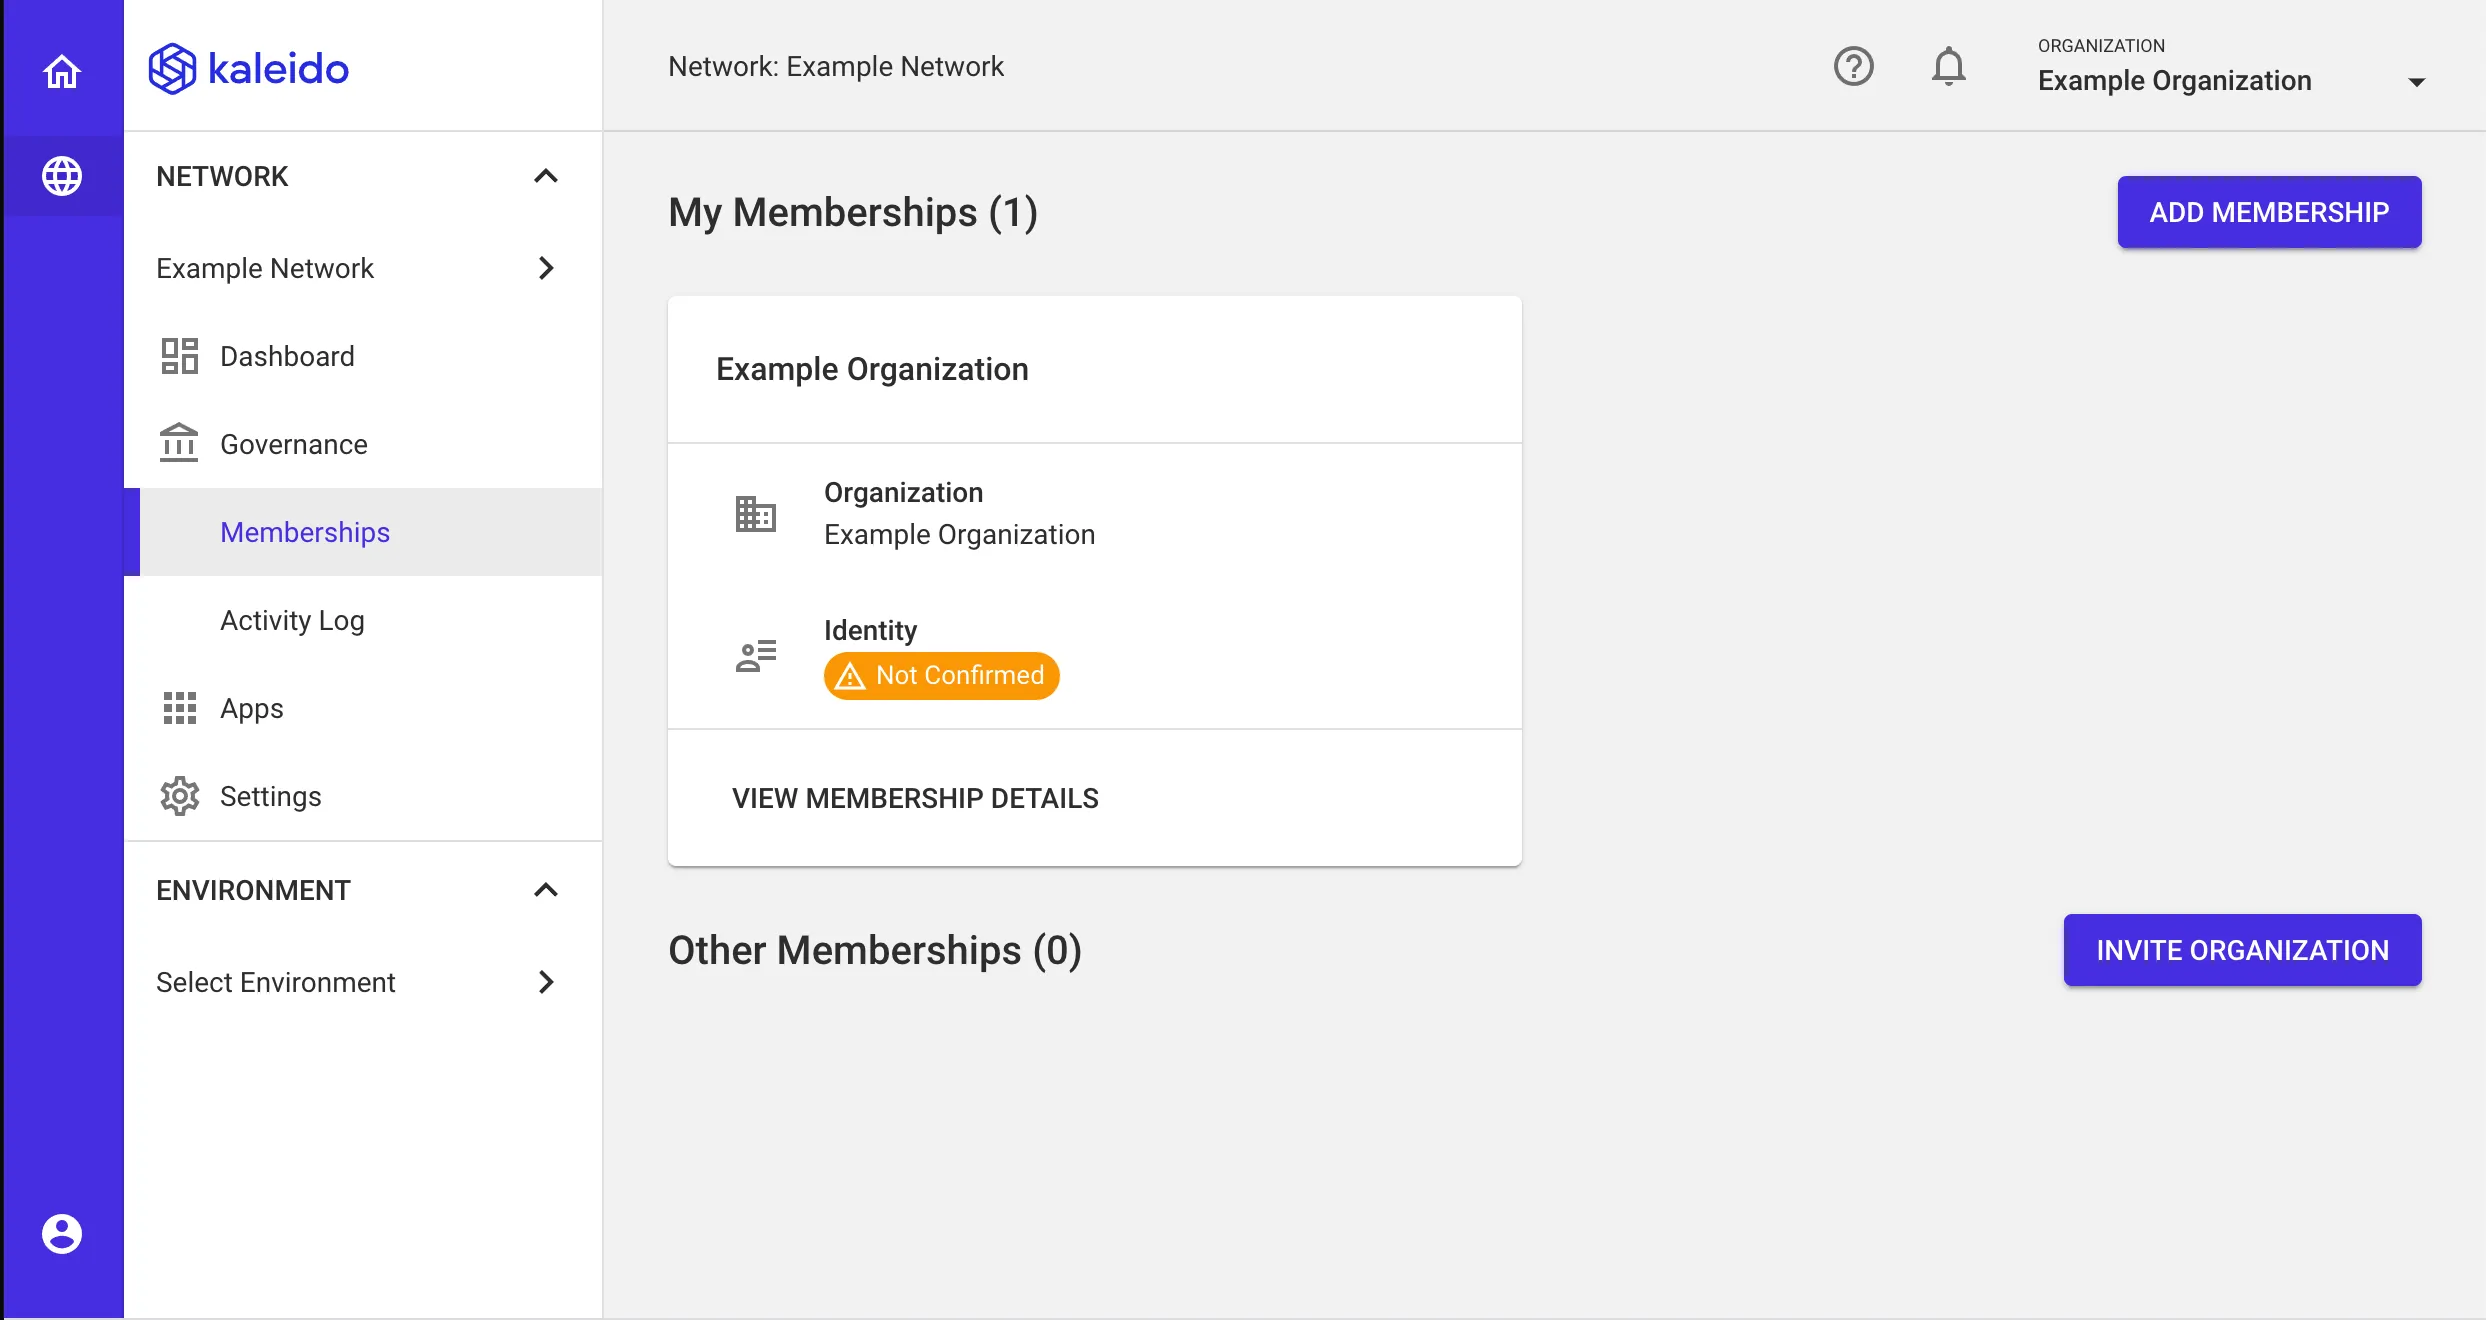Expand Example Network via its chevron

[546, 268]
